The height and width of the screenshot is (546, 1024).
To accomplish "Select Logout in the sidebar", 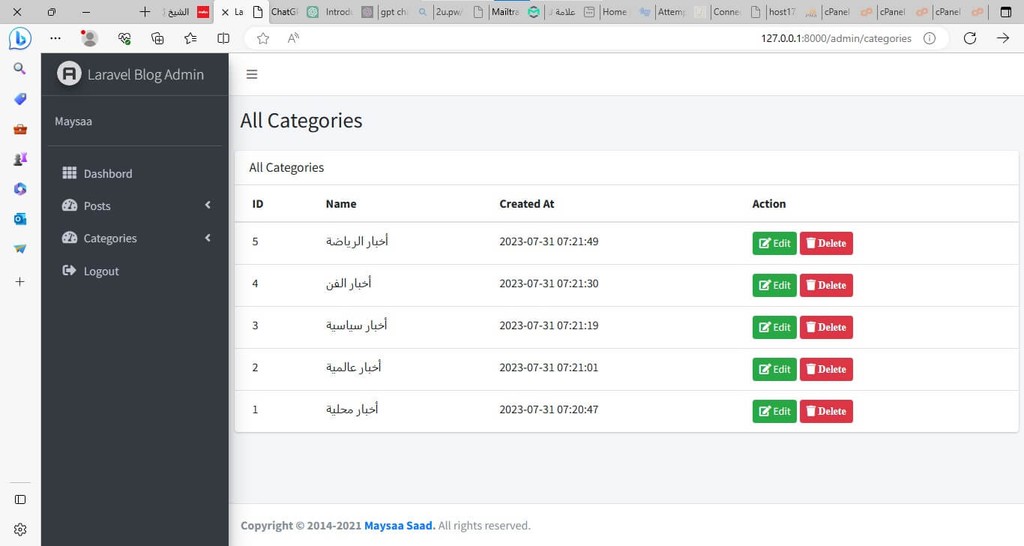I will click(135, 270).
